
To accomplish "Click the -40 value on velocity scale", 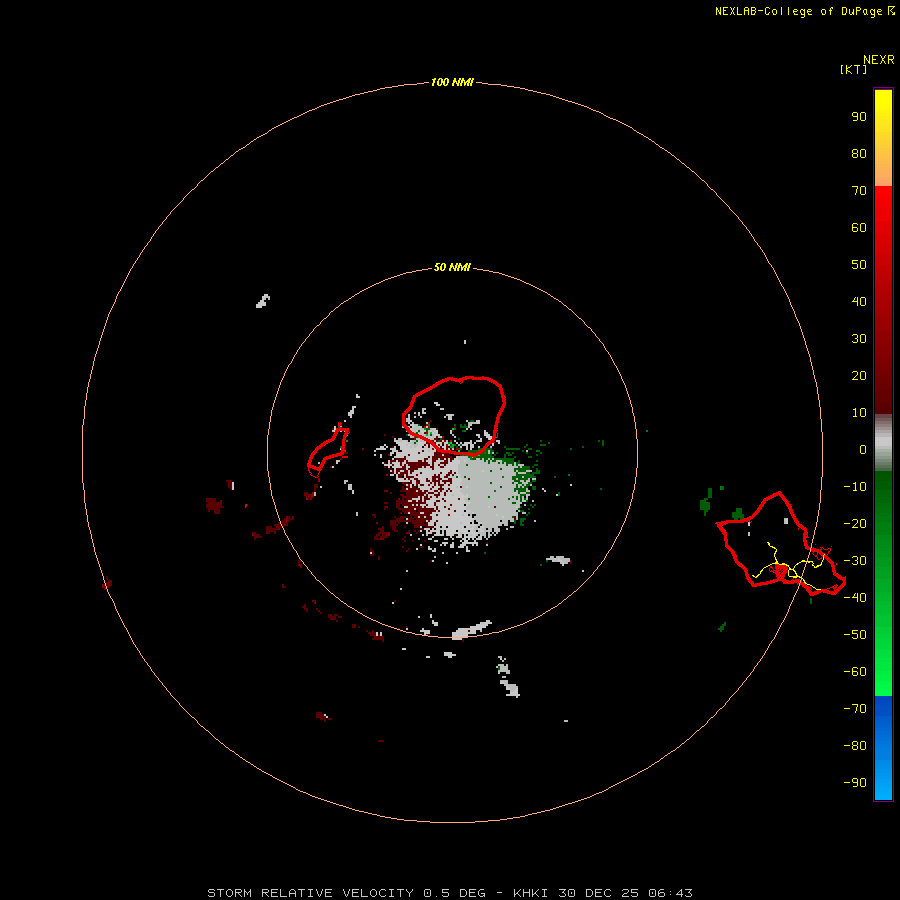I will click(855, 598).
